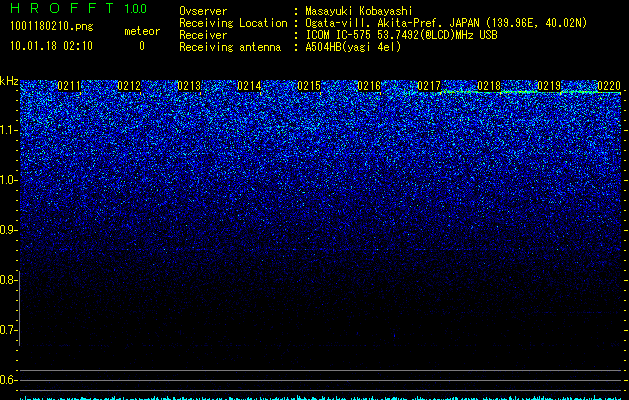Image resolution: width=629 pixels, height=400 pixels.
Task: Click the meteor count label
Action: tap(142, 31)
